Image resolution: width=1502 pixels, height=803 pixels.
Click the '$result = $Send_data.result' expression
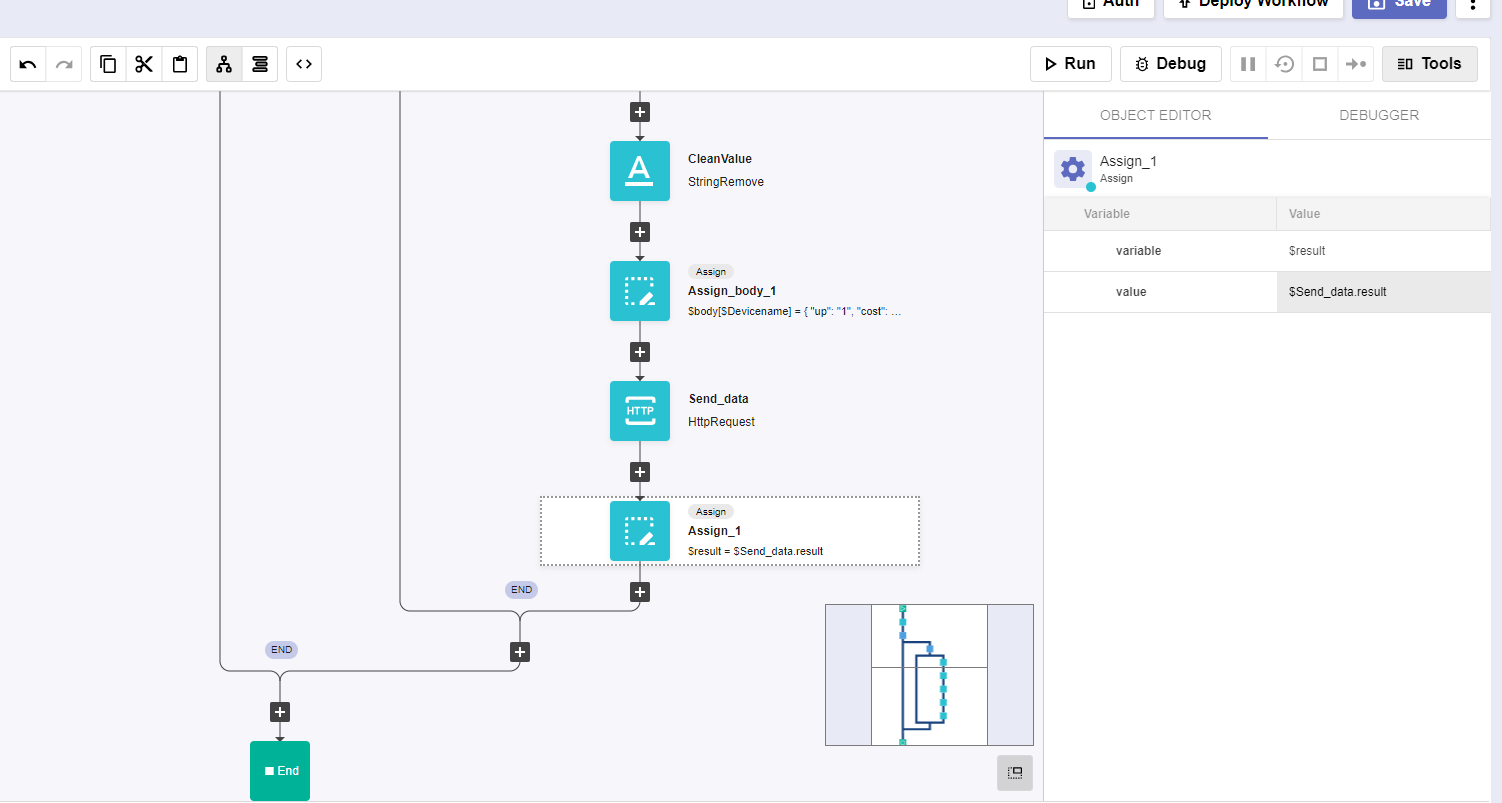tap(755, 551)
